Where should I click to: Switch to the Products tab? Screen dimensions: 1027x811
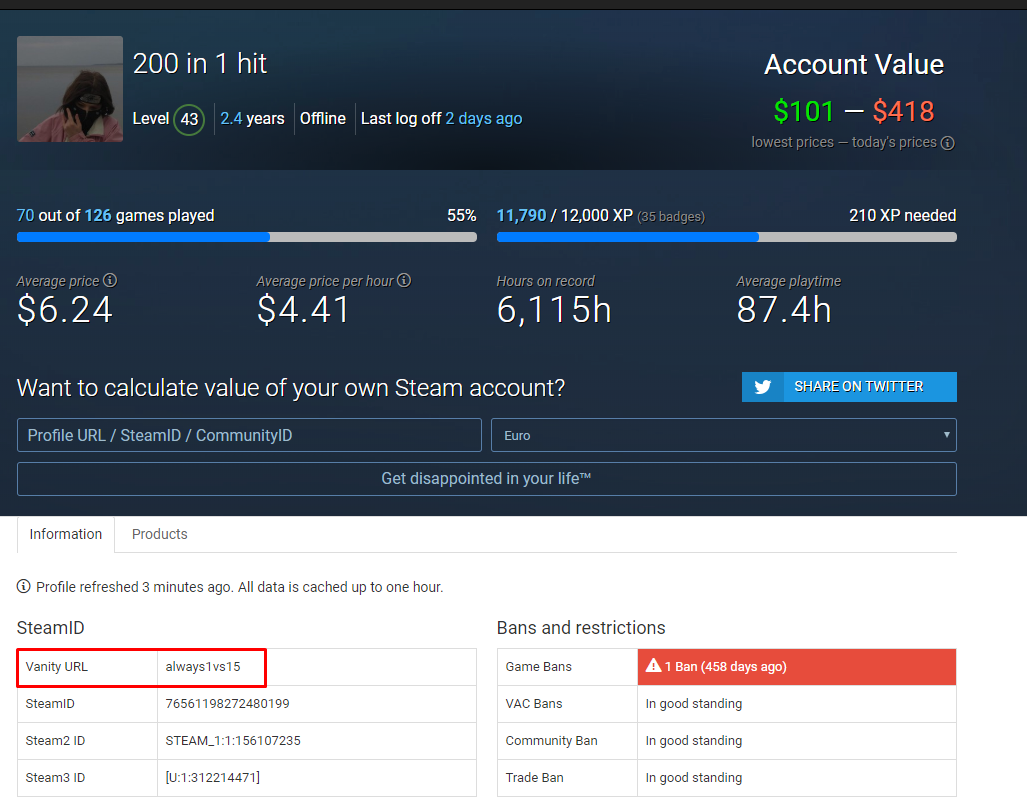click(x=160, y=534)
